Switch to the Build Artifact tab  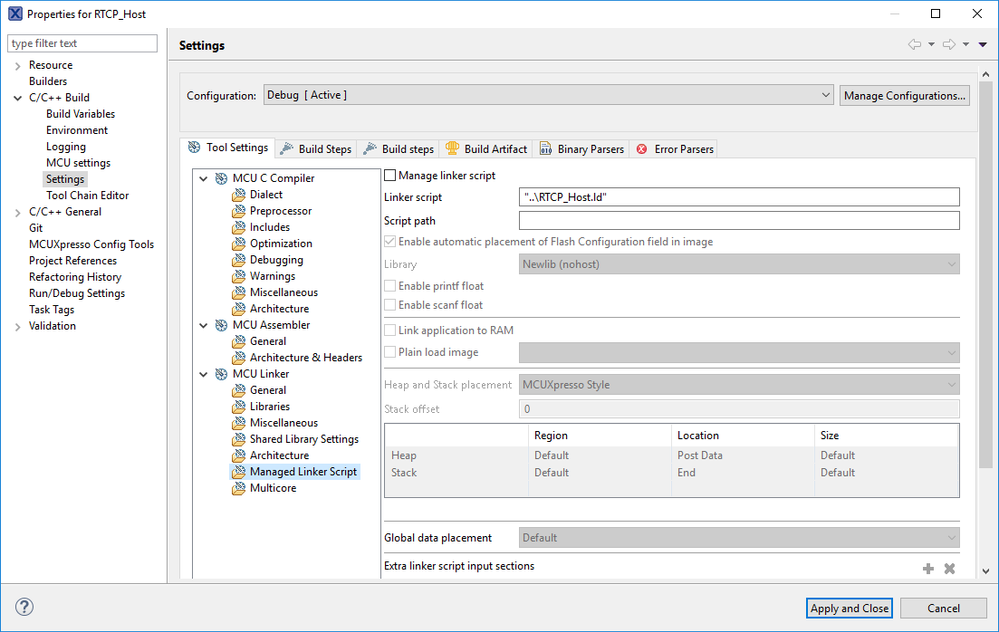[486, 149]
